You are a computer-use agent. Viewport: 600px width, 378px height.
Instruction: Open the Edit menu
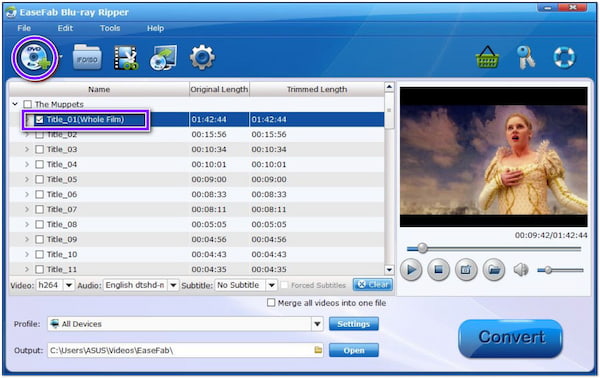pyautogui.click(x=65, y=28)
